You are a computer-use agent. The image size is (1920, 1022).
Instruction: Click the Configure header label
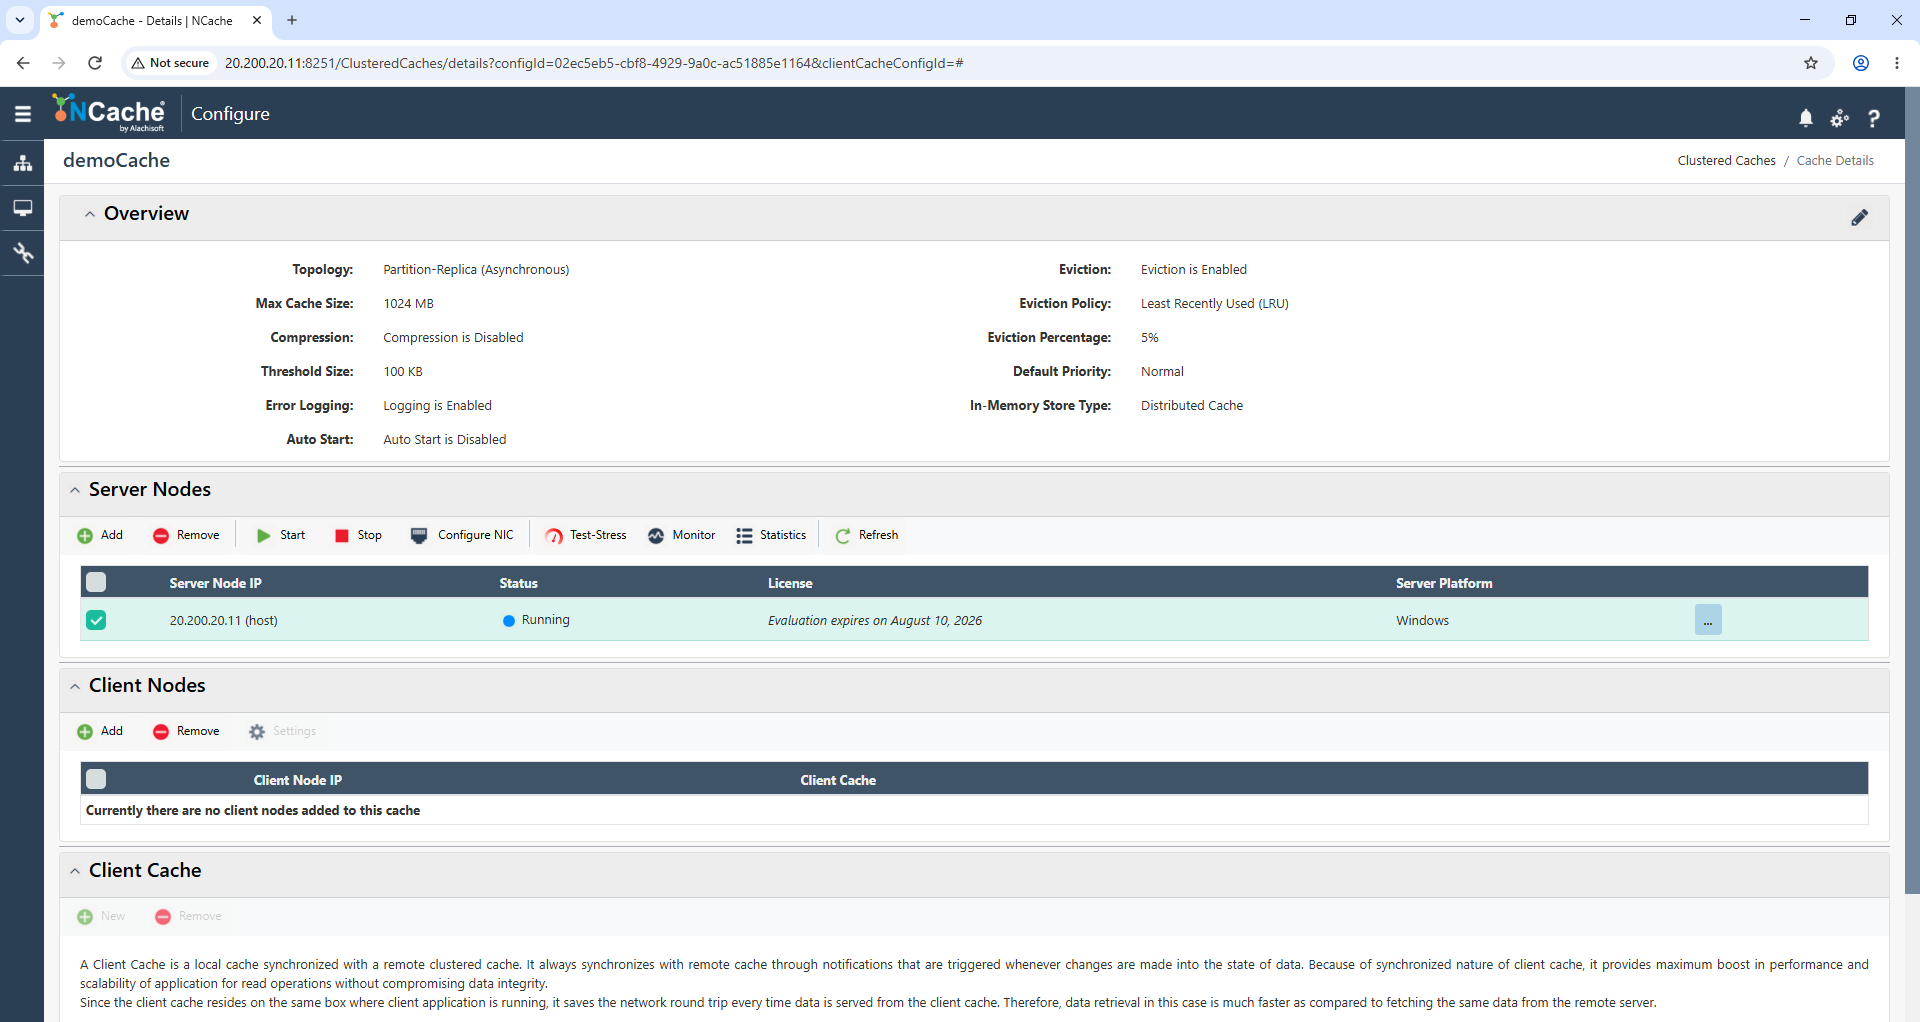230,114
